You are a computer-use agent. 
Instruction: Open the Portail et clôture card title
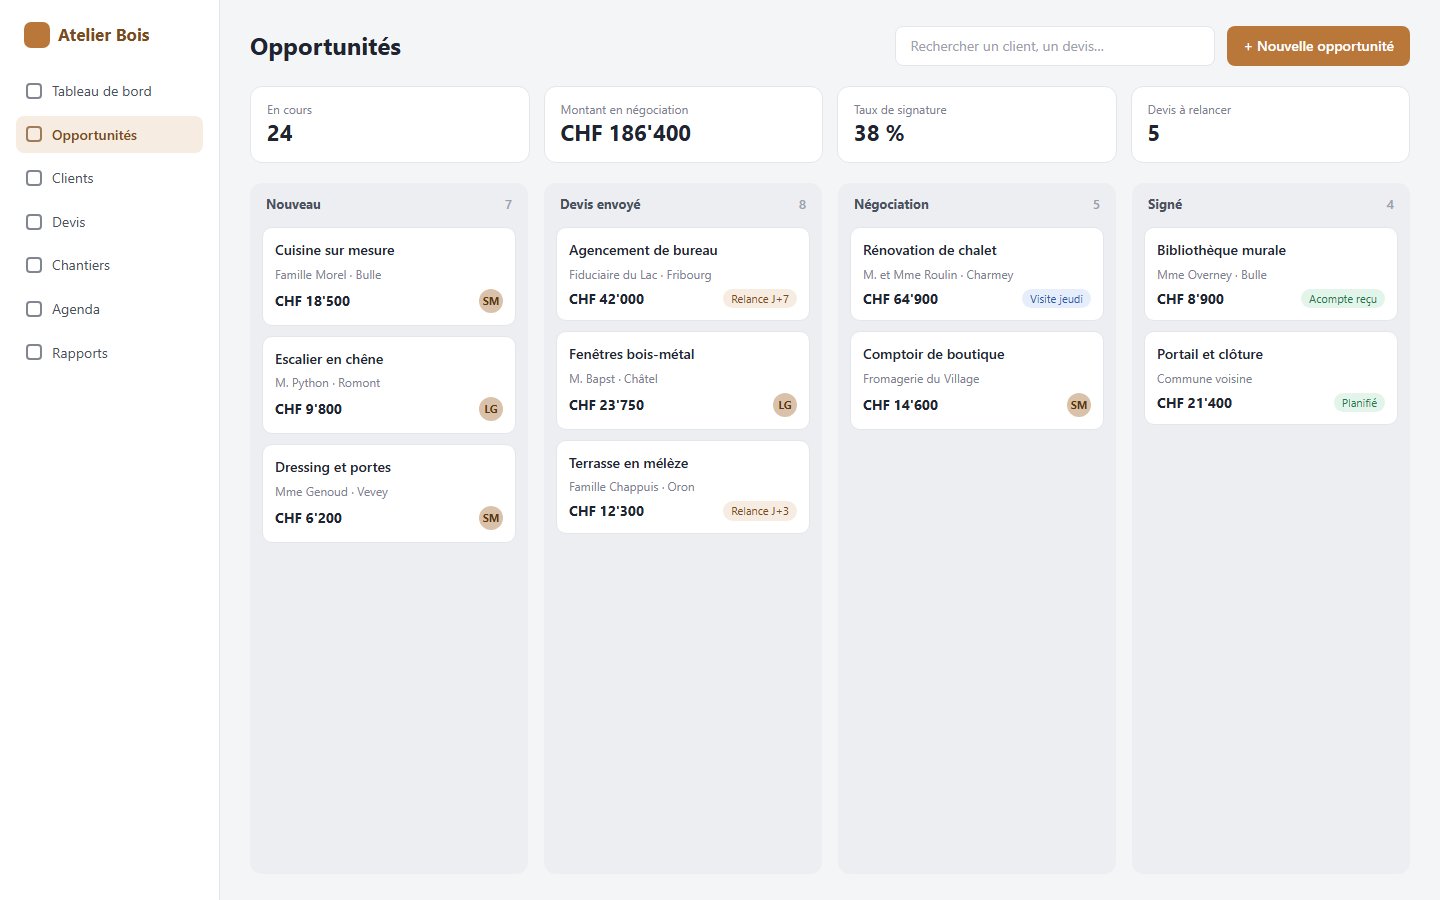coord(1210,354)
